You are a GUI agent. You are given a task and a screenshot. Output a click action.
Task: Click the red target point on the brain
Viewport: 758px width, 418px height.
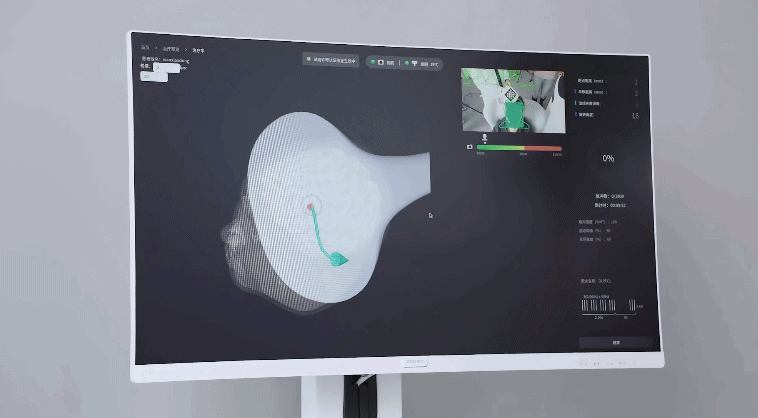(310, 207)
